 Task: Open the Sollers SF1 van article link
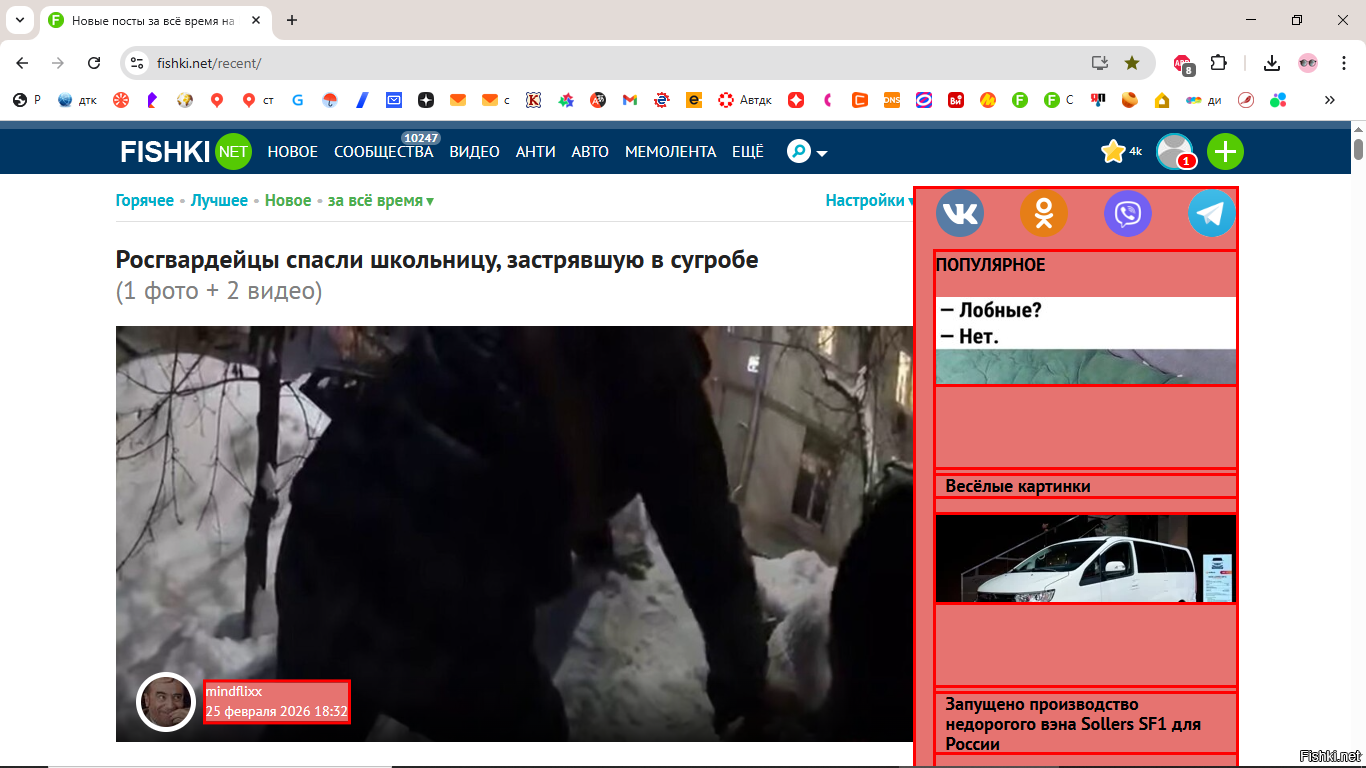coord(1073,724)
